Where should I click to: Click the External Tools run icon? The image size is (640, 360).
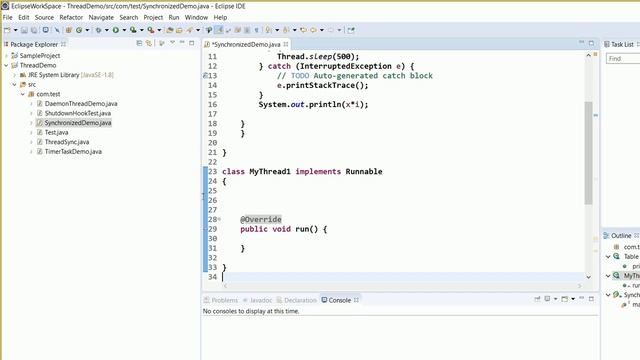pyautogui.click(x=151, y=30)
